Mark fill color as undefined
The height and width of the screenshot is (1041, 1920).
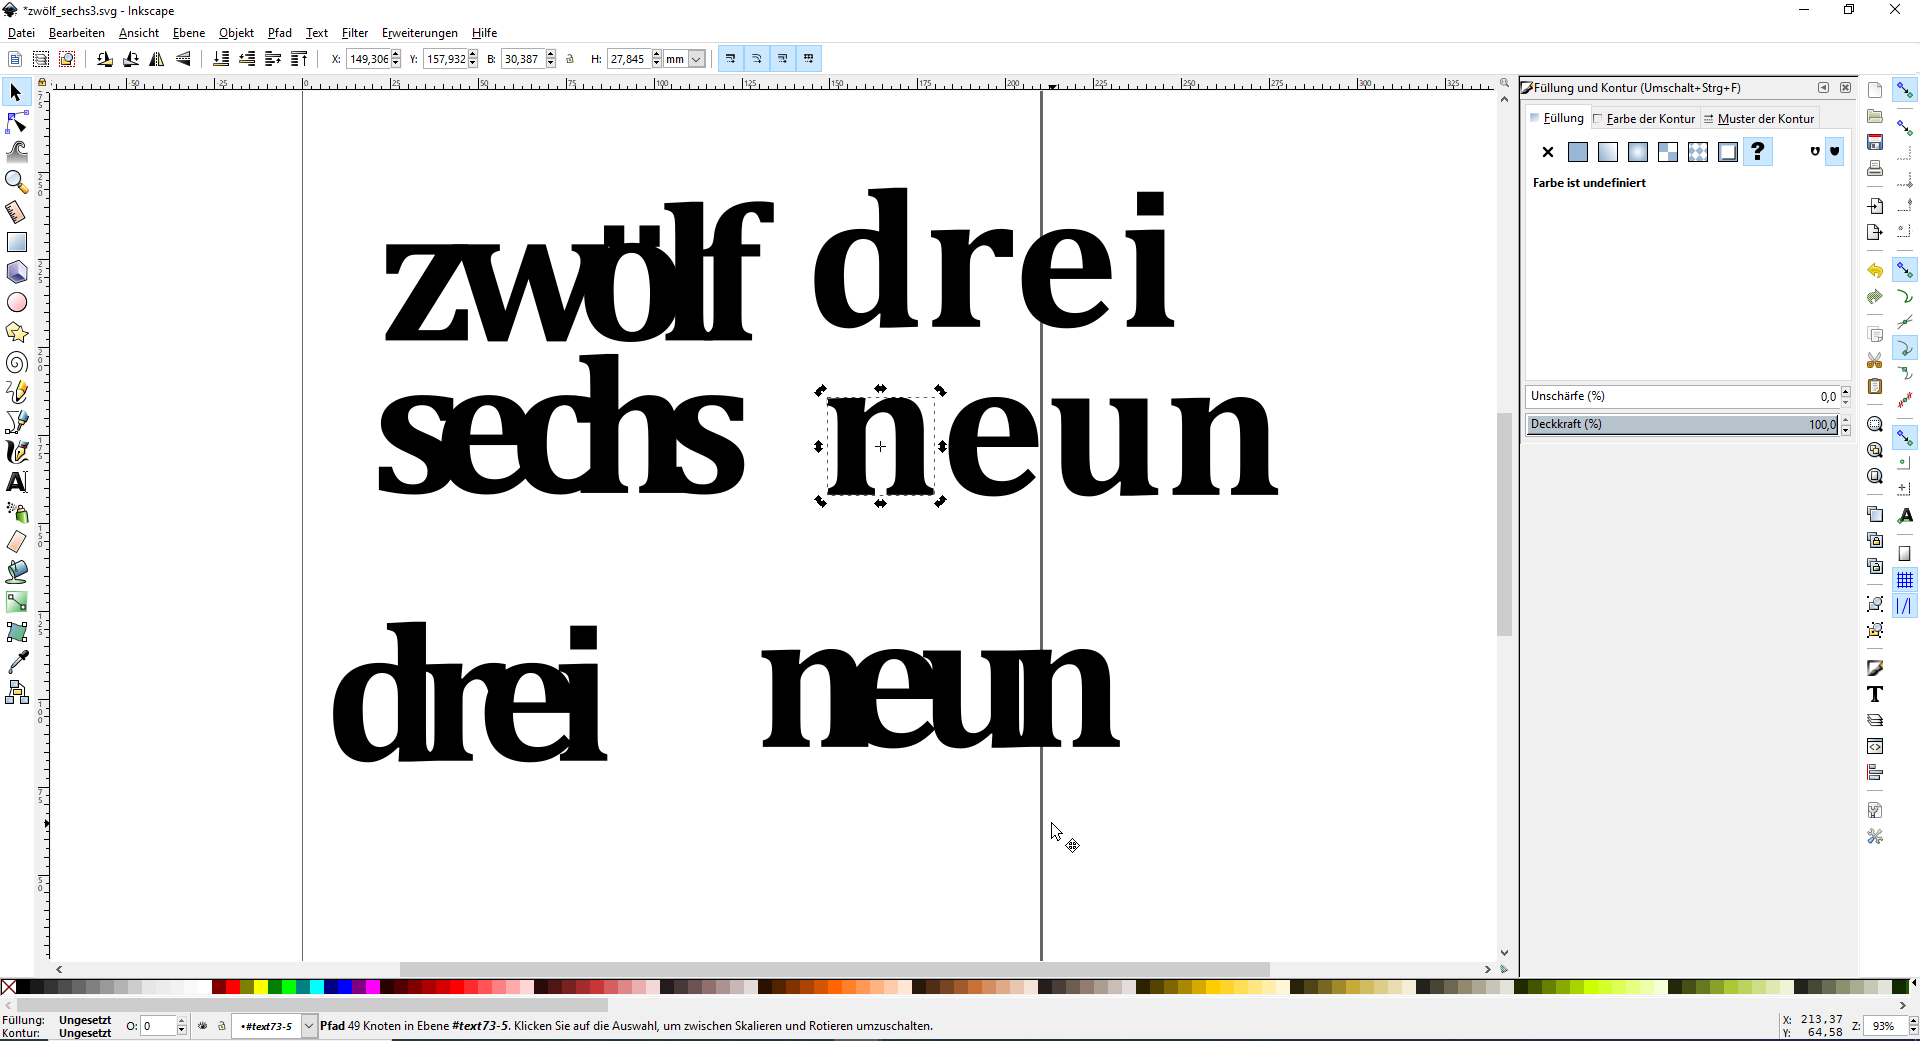coord(1758,152)
